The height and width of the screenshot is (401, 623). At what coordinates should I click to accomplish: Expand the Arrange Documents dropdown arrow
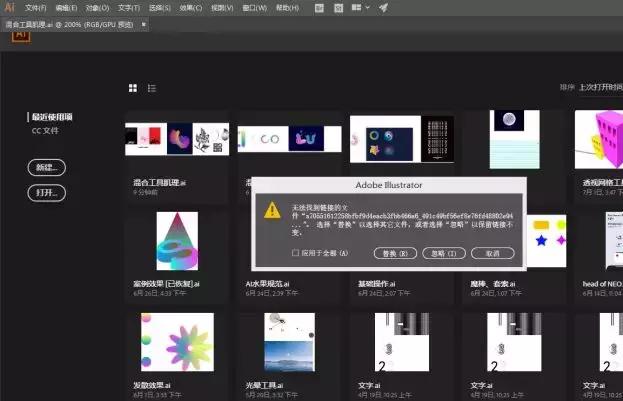pos(368,8)
